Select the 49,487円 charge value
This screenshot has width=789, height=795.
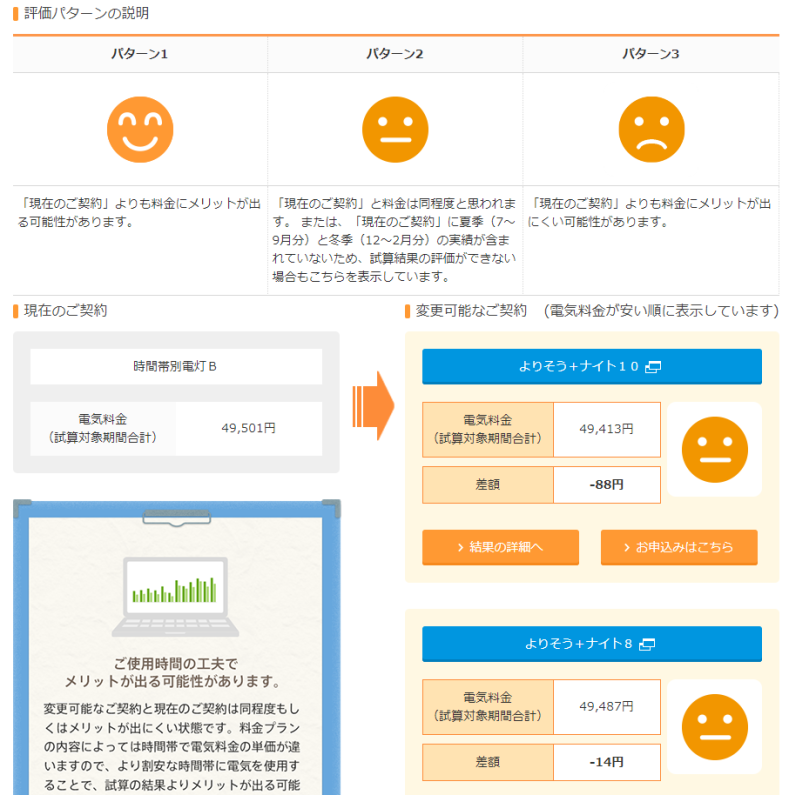click(x=606, y=706)
